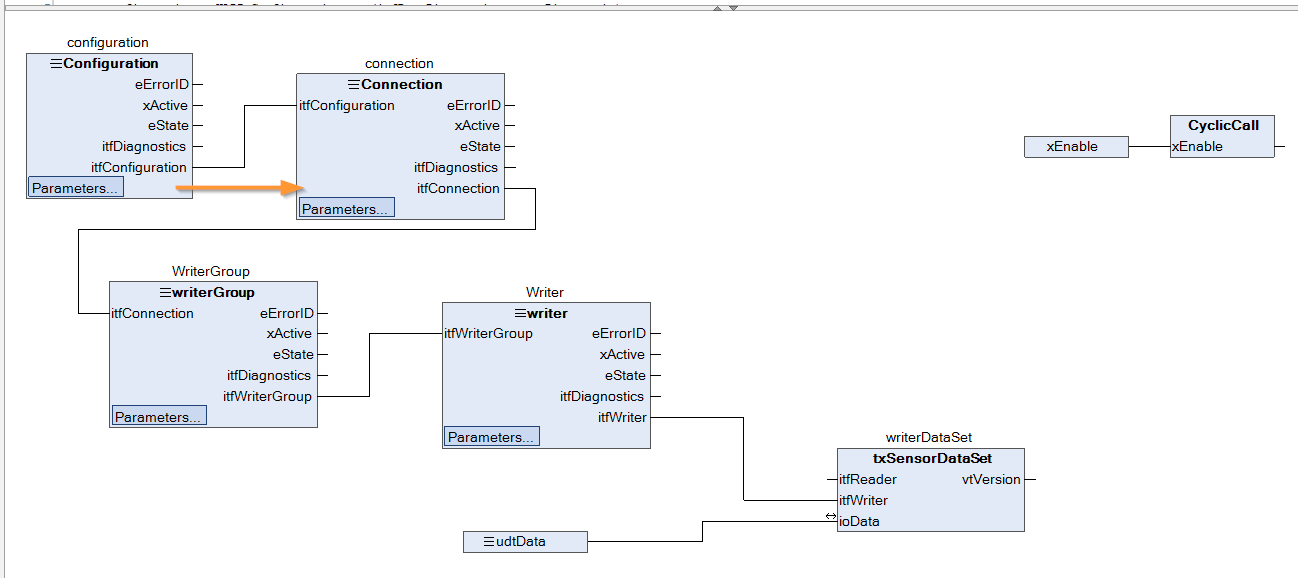The image size is (1298, 578).
Task: Select eErrorID output of Connection block
Action: 474,105
